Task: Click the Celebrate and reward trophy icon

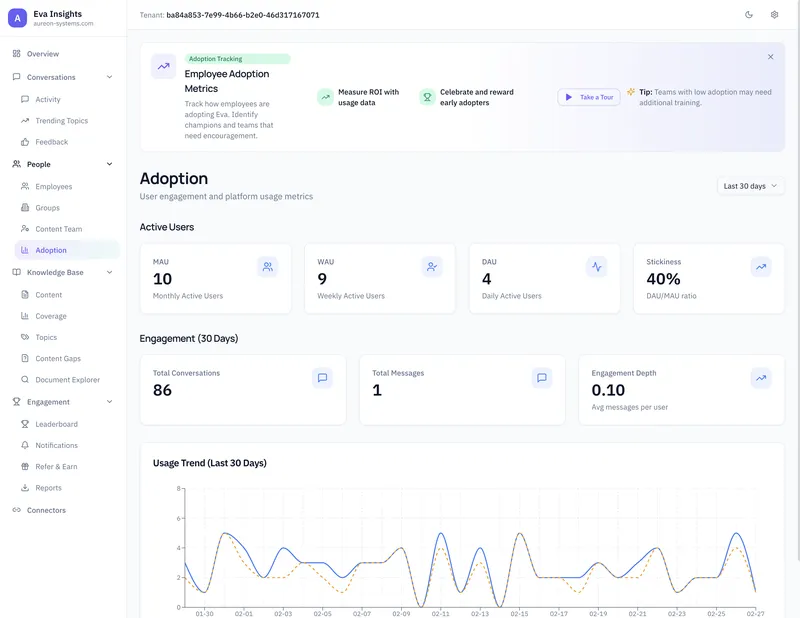Action: (x=427, y=97)
